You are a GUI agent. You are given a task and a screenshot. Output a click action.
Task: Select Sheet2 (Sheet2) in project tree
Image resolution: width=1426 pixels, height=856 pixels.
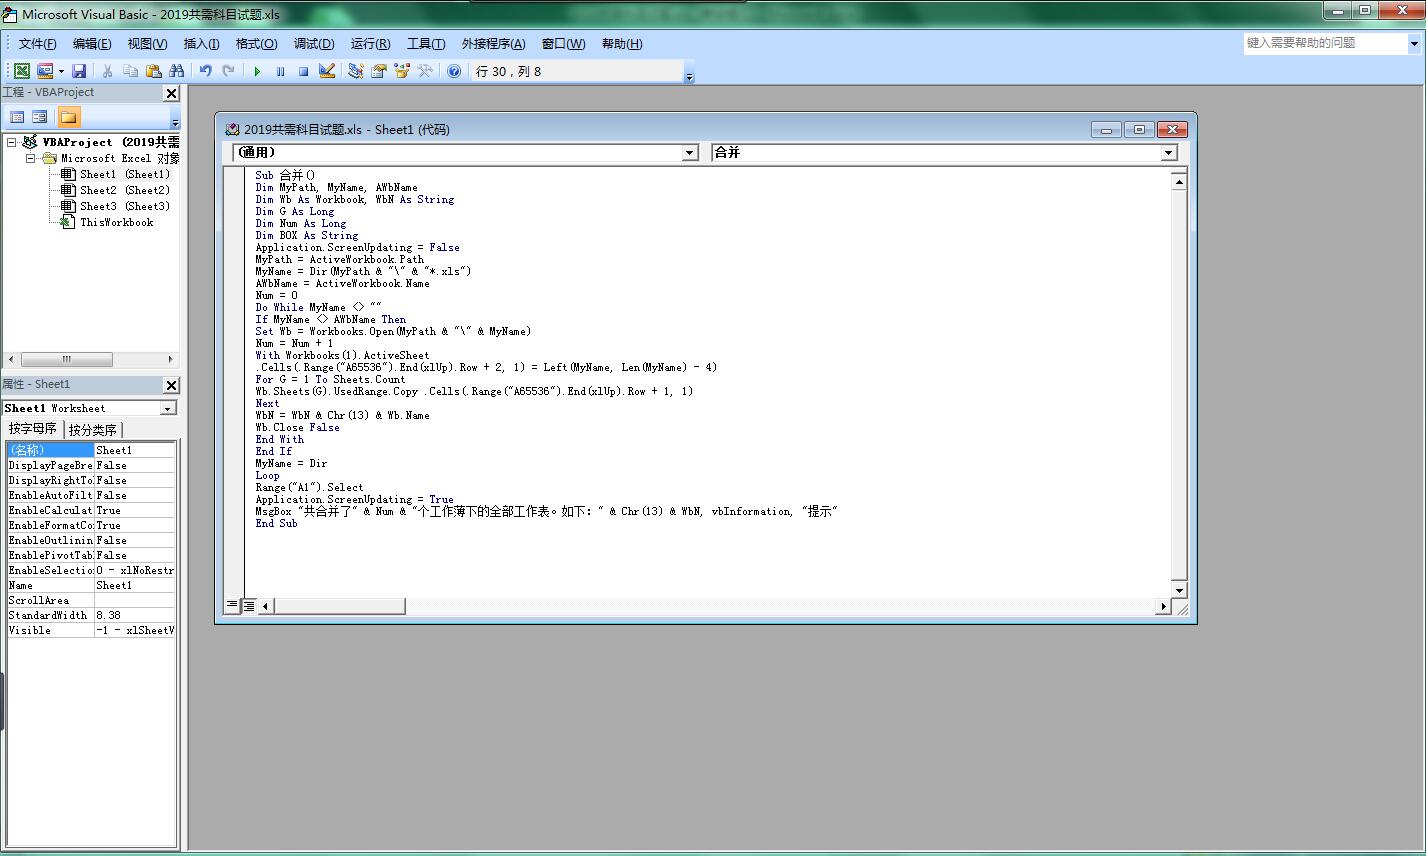pos(125,190)
